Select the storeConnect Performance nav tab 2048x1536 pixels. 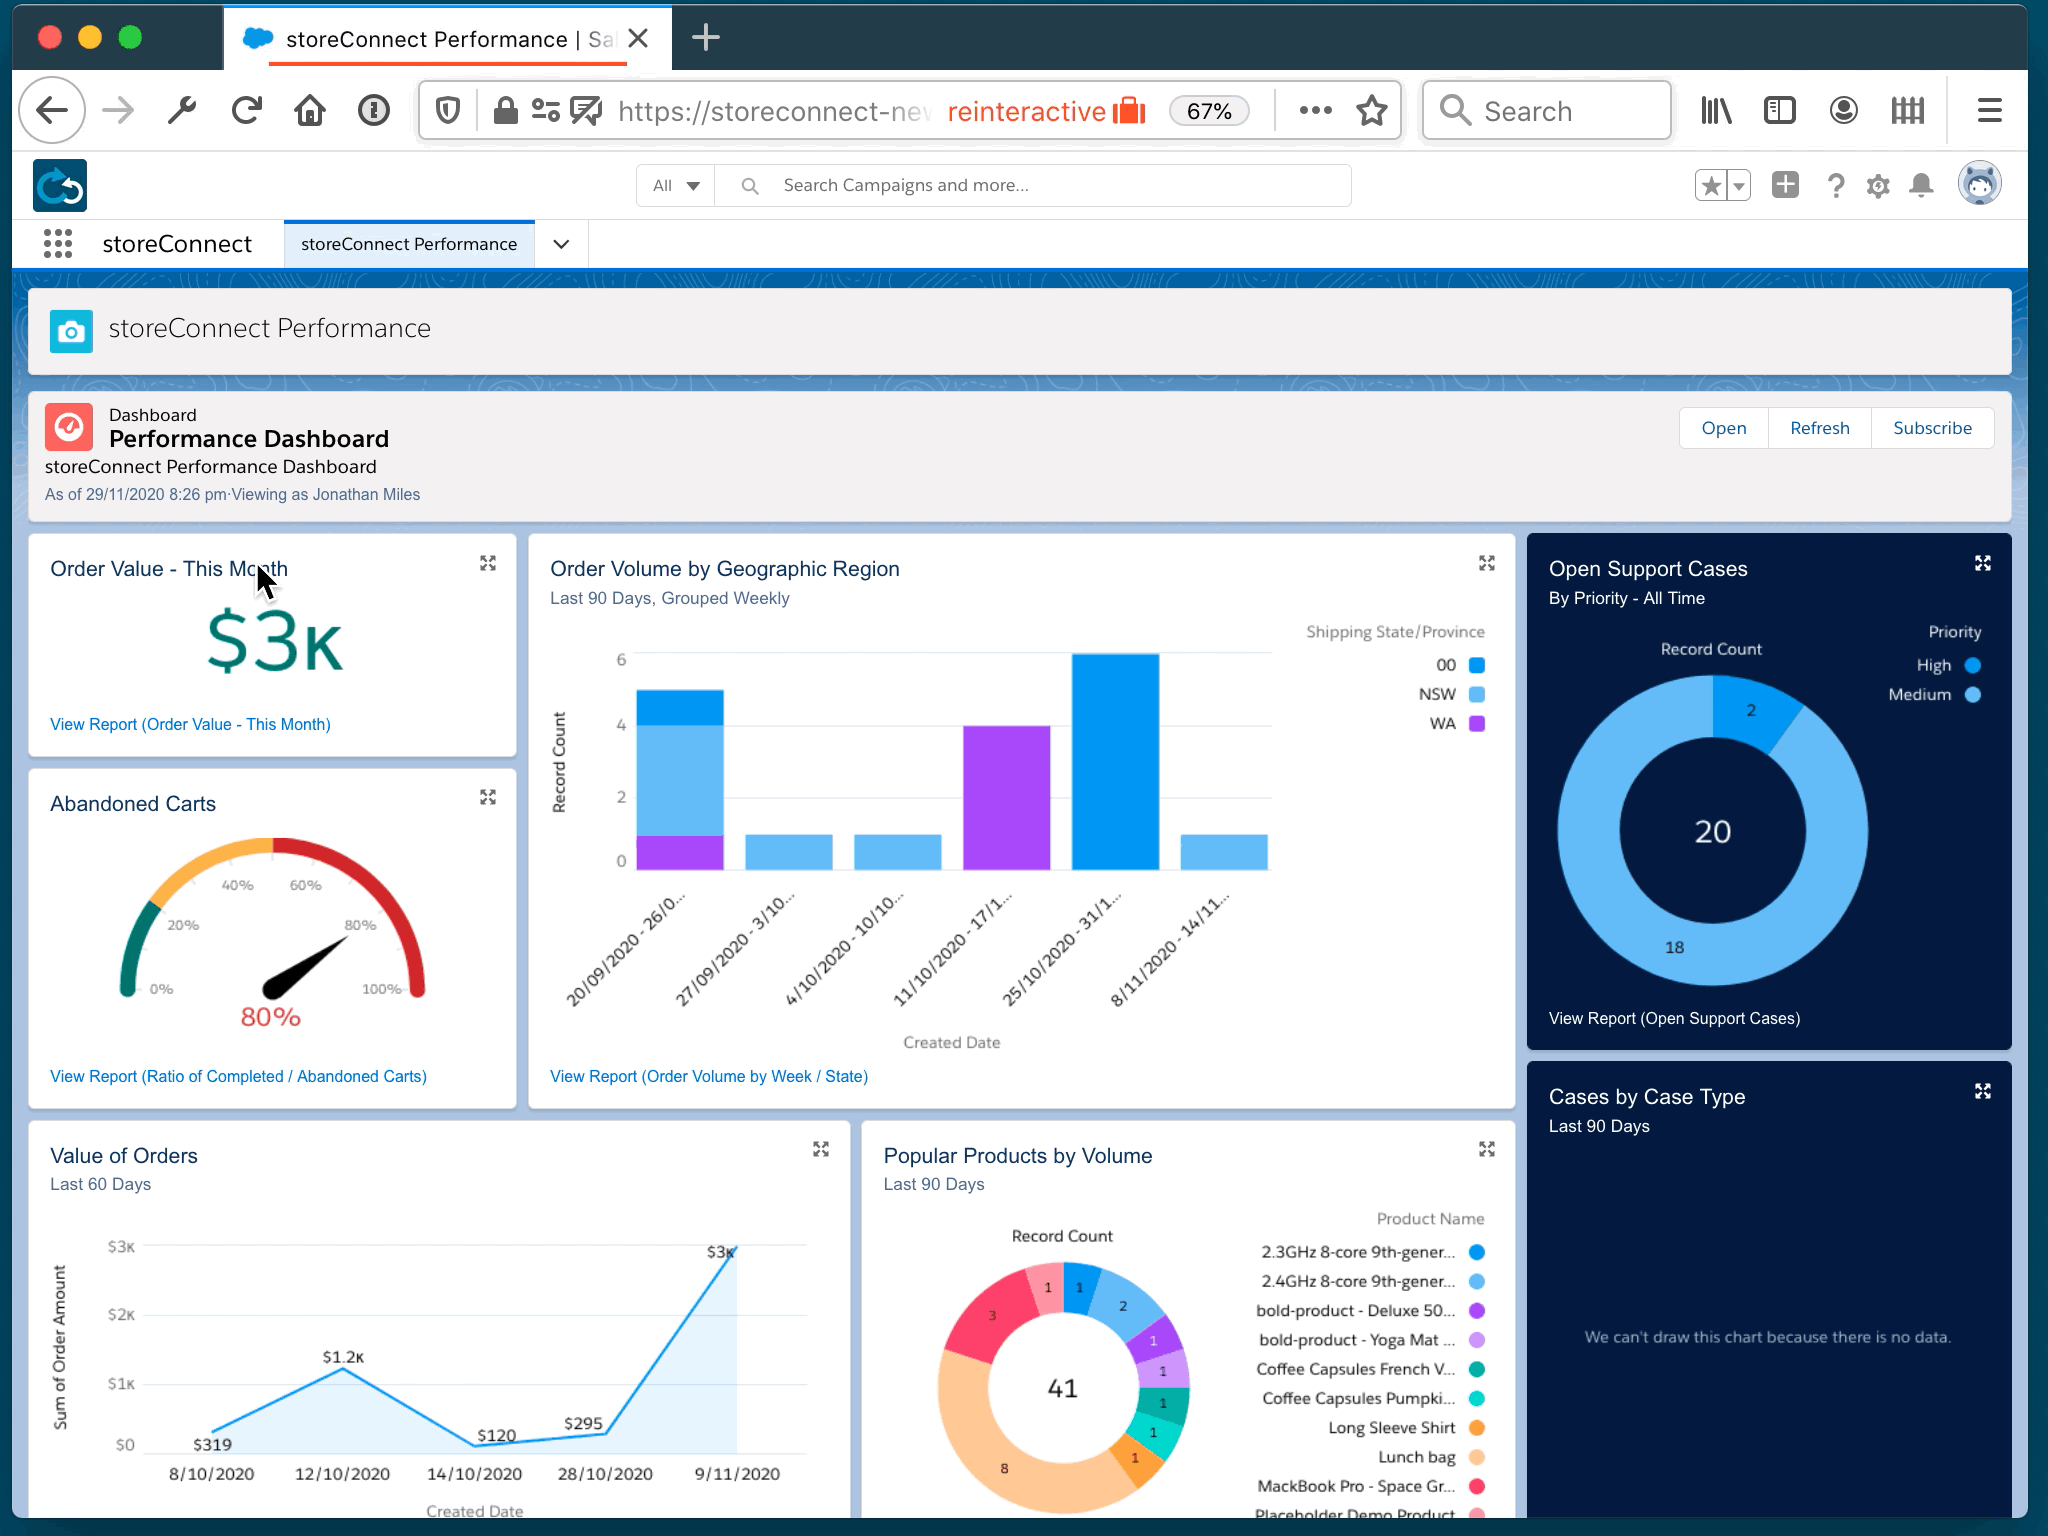pyautogui.click(x=409, y=244)
